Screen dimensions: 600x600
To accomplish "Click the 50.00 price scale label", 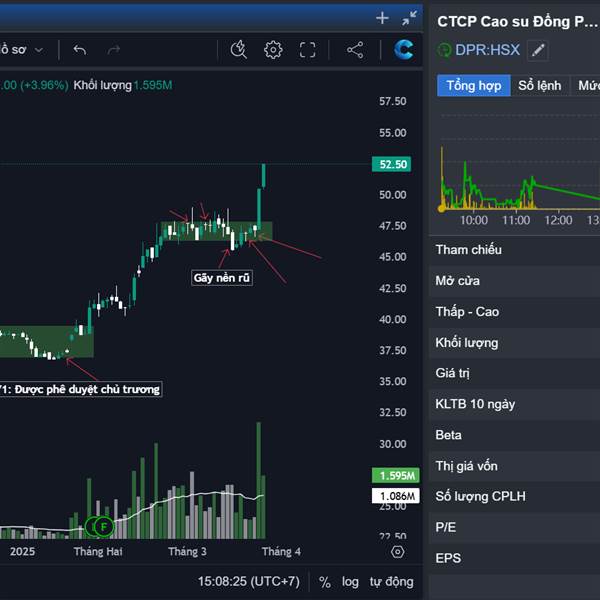I will tap(393, 195).
